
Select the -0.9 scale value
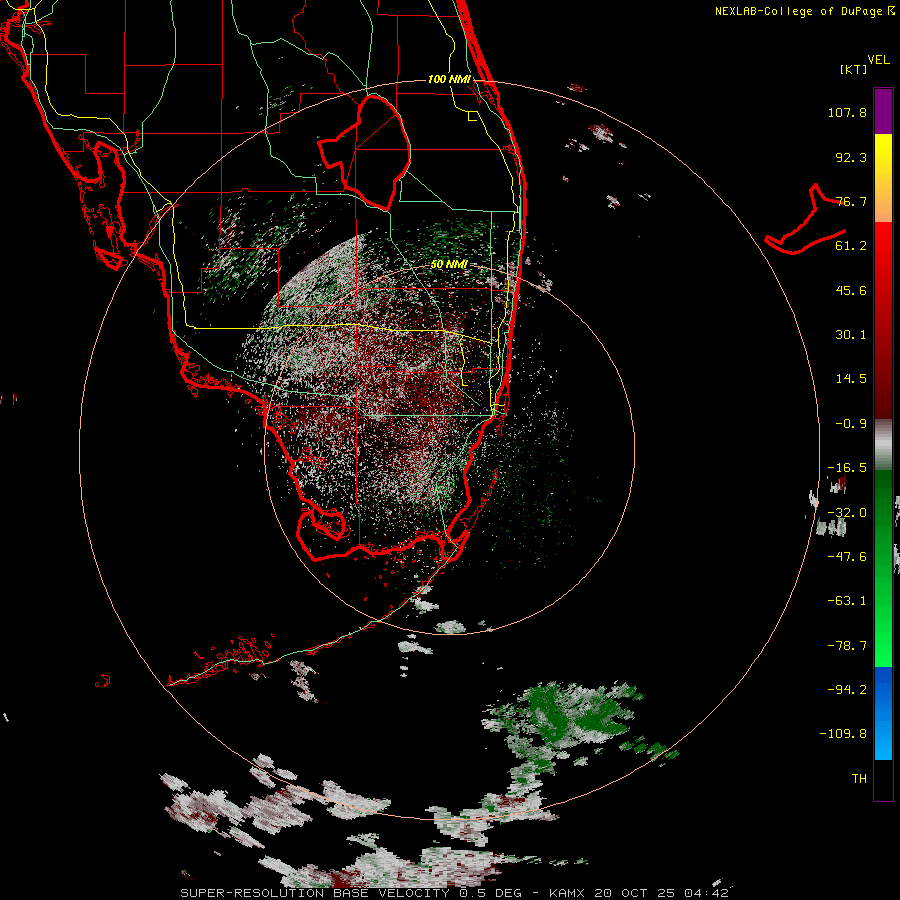pos(851,424)
